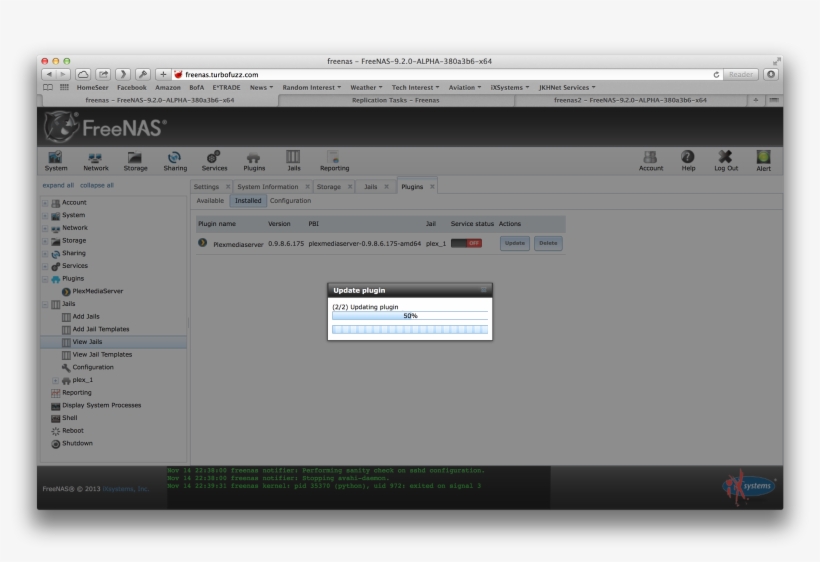This screenshot has width=820, height=562.
Task: Open the Top Sites grid icon
Action: pyautogui.click(x=64, y=87)
